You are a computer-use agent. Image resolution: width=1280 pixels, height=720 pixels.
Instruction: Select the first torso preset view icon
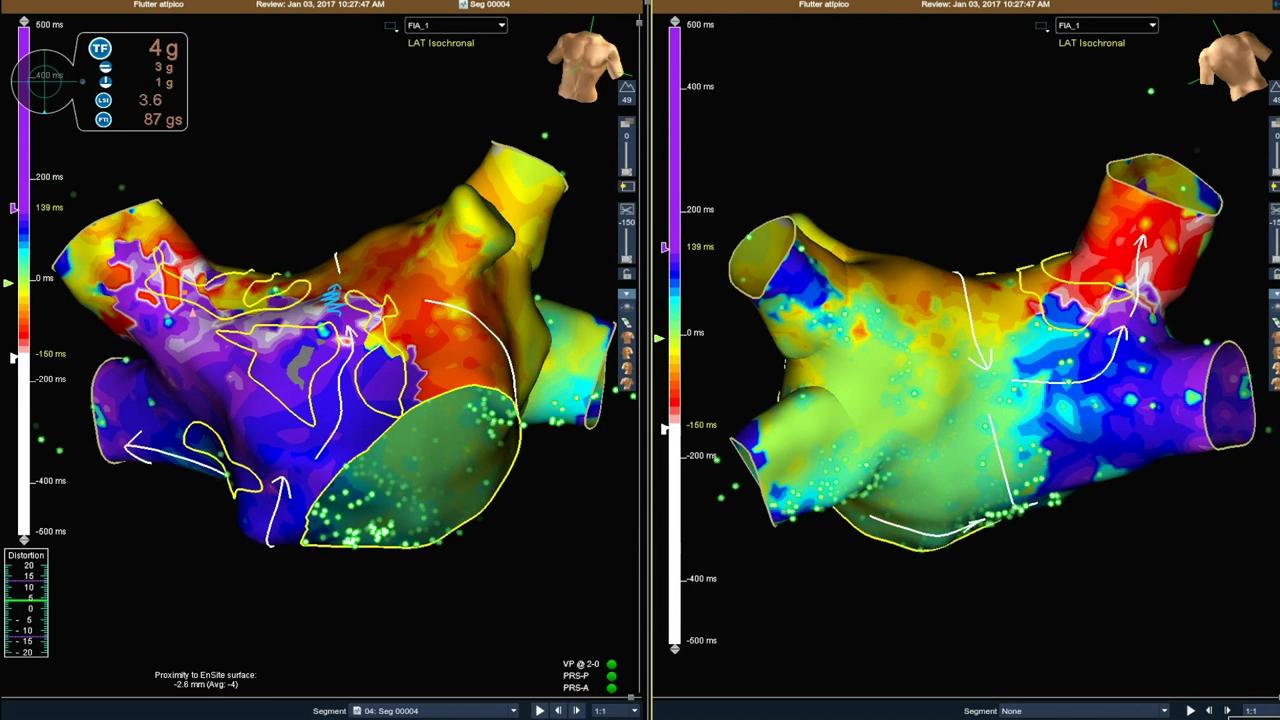pyautogui.click(x=627, y=338)
